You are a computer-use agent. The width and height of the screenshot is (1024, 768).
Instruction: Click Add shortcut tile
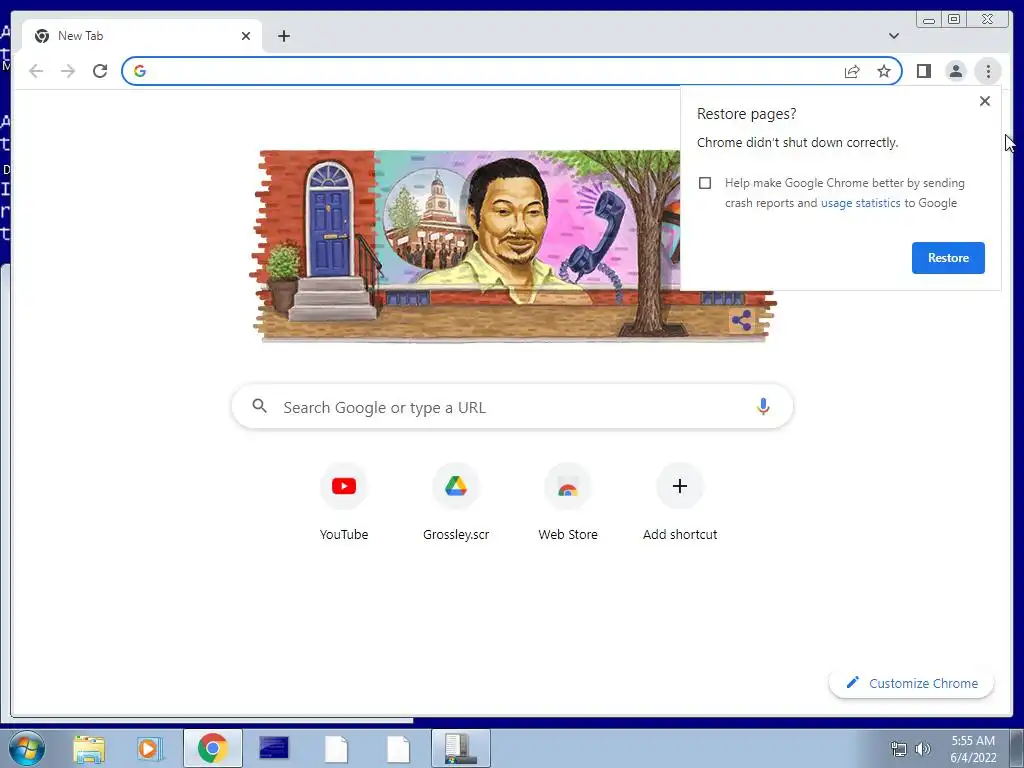680,502
